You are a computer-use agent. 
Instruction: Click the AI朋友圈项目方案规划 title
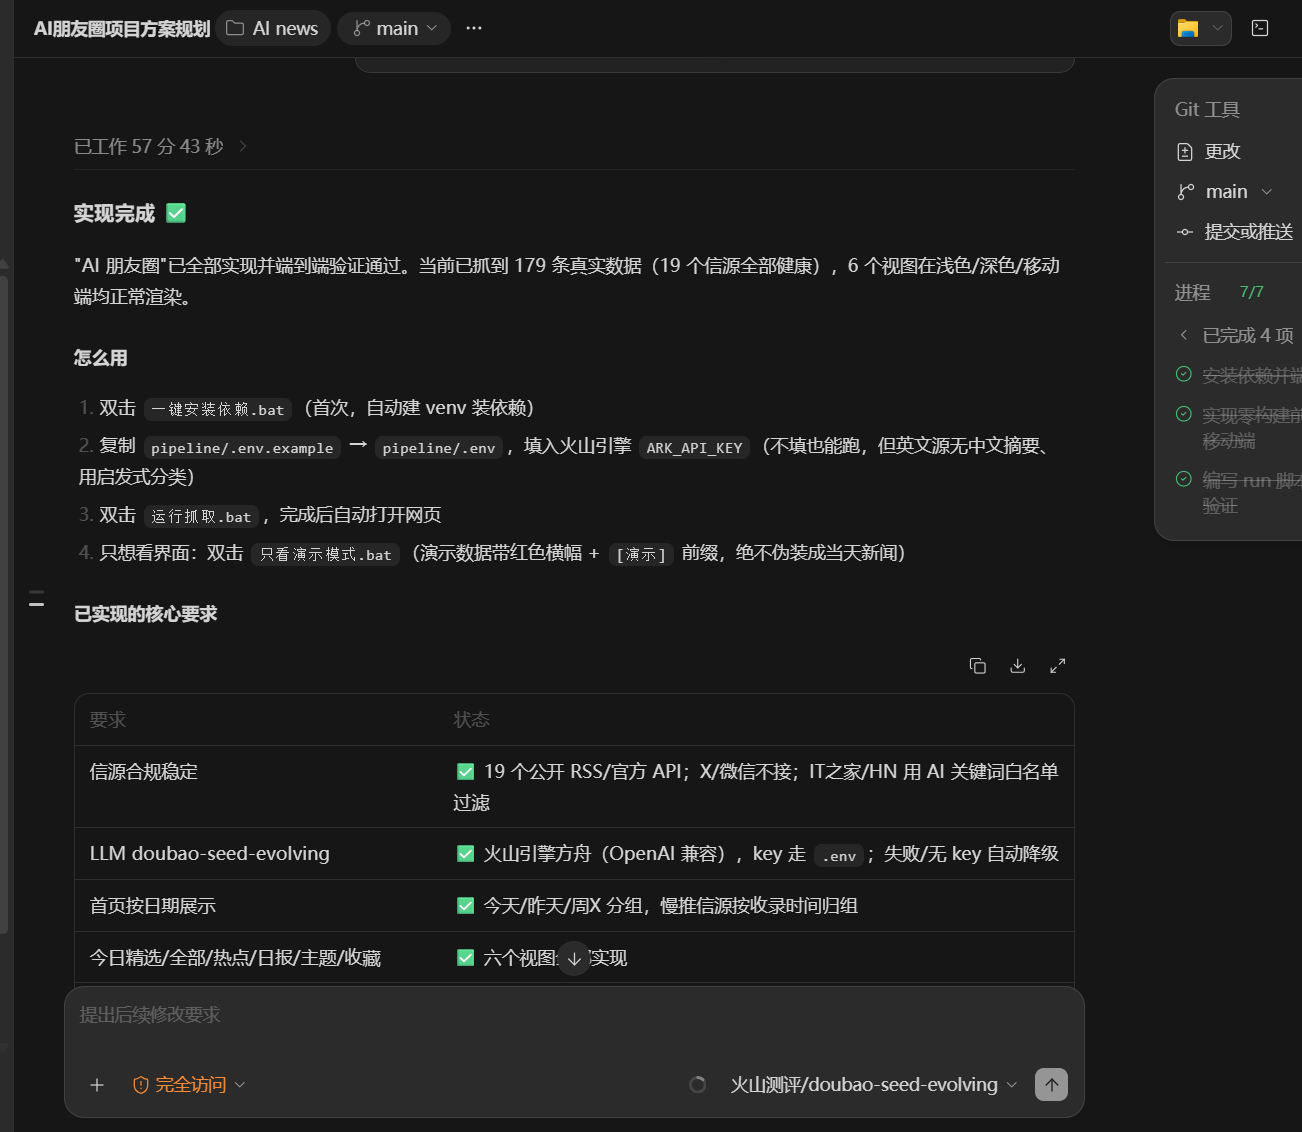click(x=122, y=29)
